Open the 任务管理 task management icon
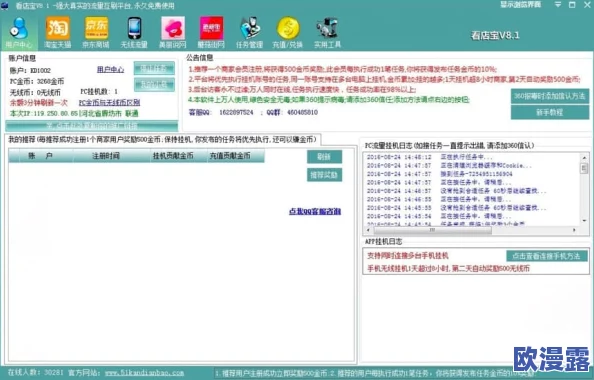 250,33
